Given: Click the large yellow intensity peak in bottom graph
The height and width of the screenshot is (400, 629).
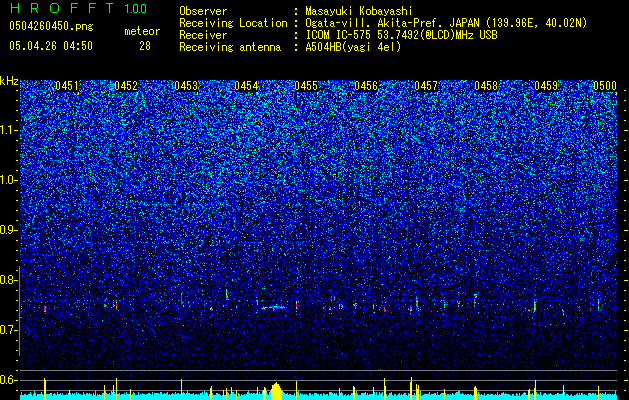Looking at the screenshot, I should [x=276, y=391].
